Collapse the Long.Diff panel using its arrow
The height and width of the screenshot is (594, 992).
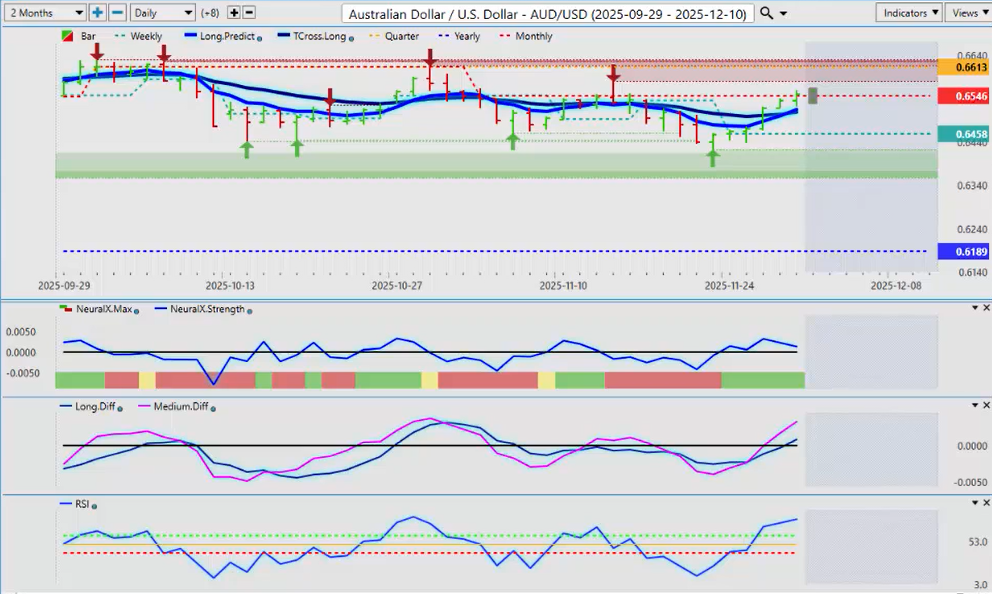click(974, 406)
